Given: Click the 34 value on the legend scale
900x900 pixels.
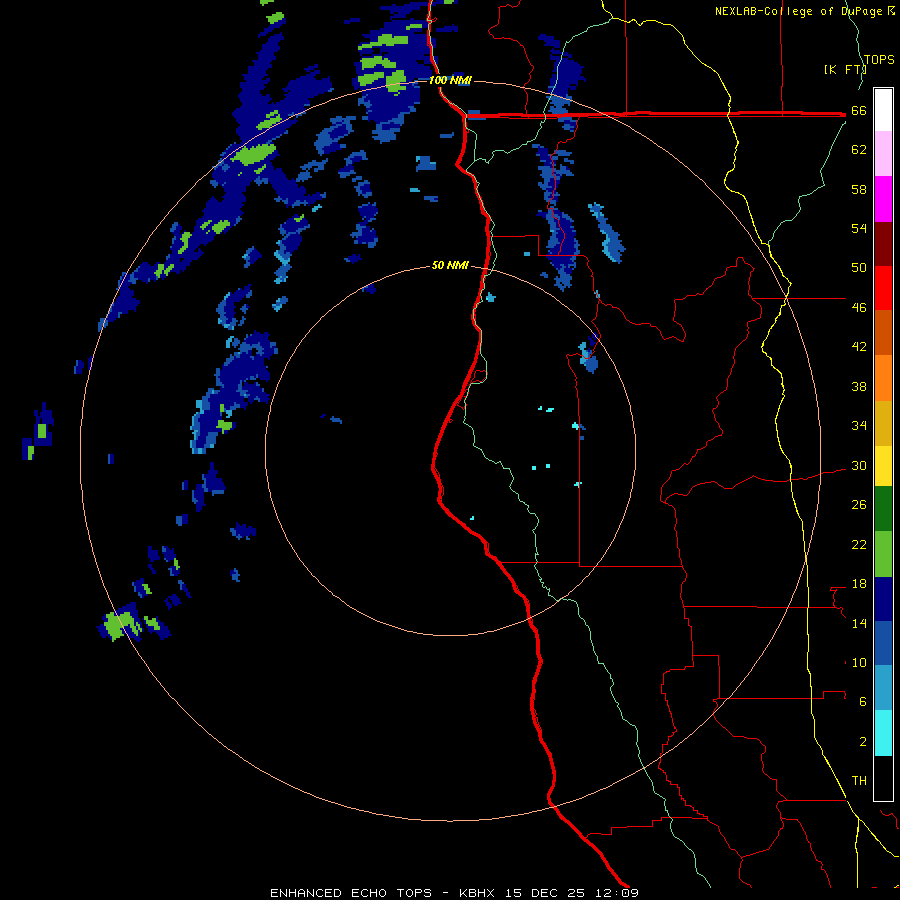Looking at the screenshot, I should 859,426.
